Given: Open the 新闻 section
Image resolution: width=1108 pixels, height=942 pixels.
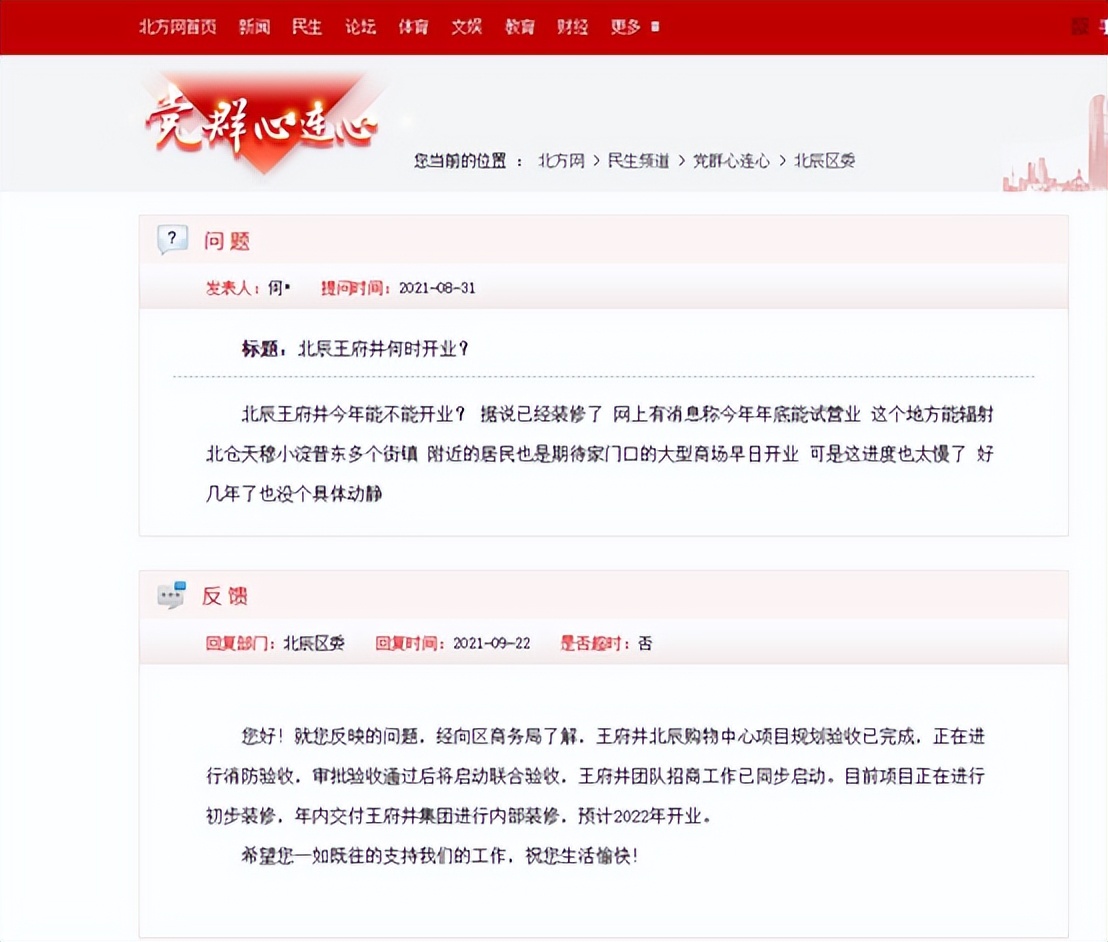Looking at the screenshot, I should coord(254,27).
